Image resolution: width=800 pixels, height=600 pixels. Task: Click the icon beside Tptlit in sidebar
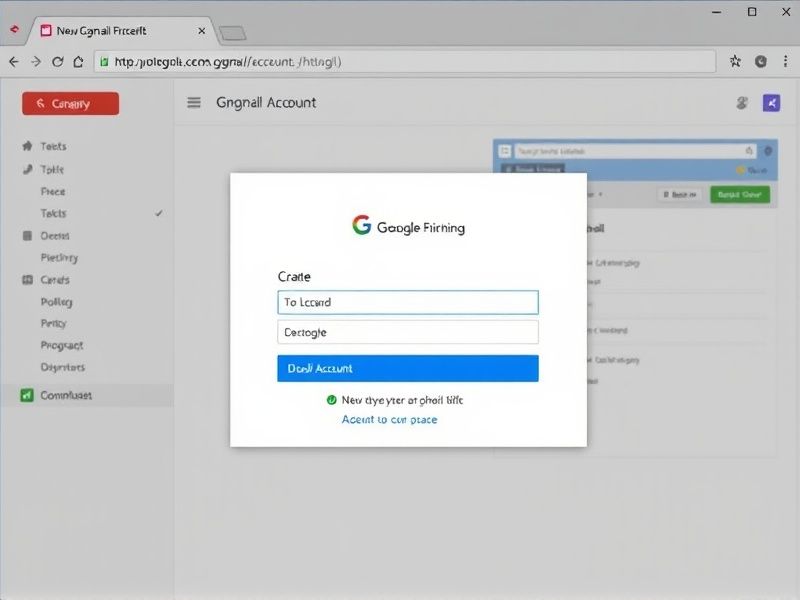tap(28, 169)
